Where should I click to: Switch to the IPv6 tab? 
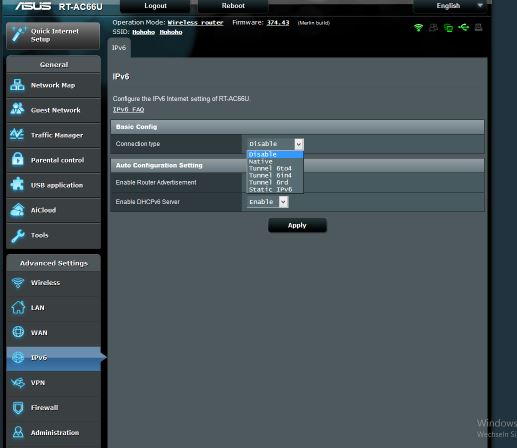[119, 48]
